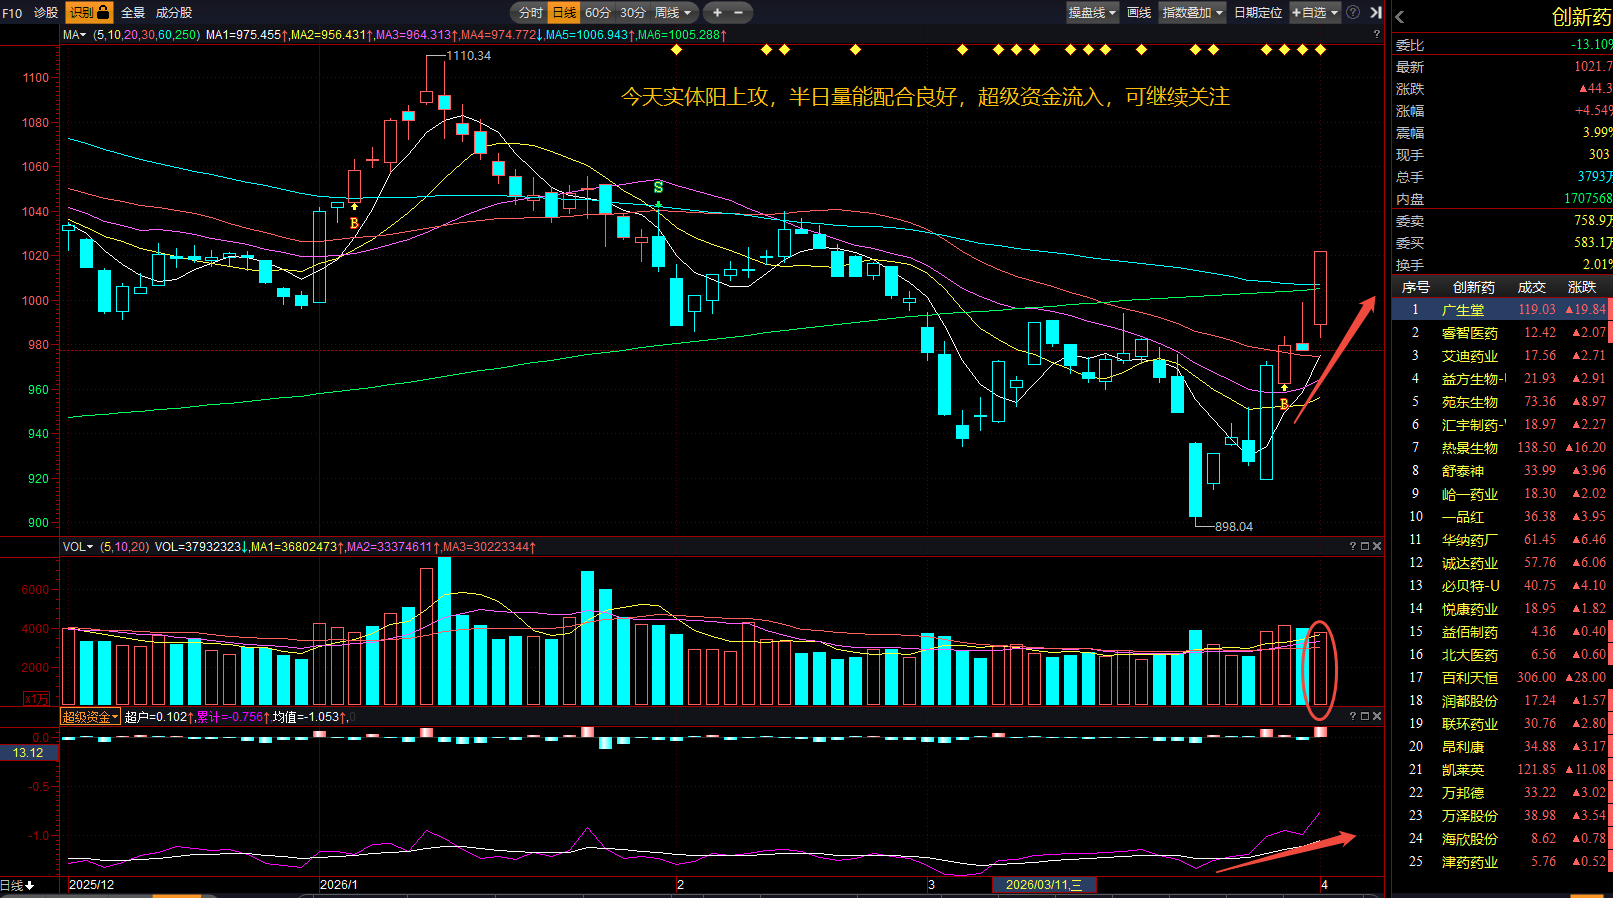Close the 超级资金 indicator panel
This screenshot has height=898, width=1613.
click(1377, 716)
